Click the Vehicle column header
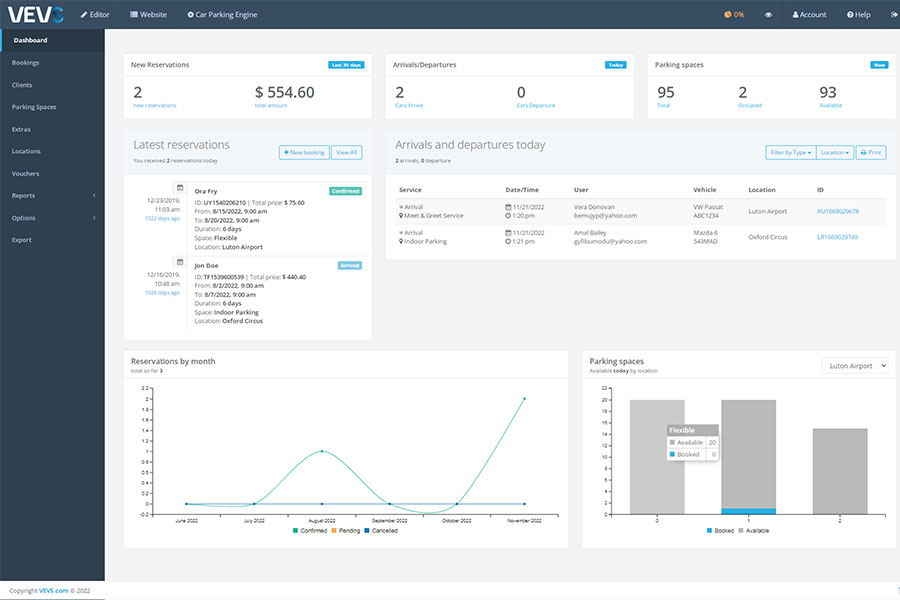 [704, 190]
